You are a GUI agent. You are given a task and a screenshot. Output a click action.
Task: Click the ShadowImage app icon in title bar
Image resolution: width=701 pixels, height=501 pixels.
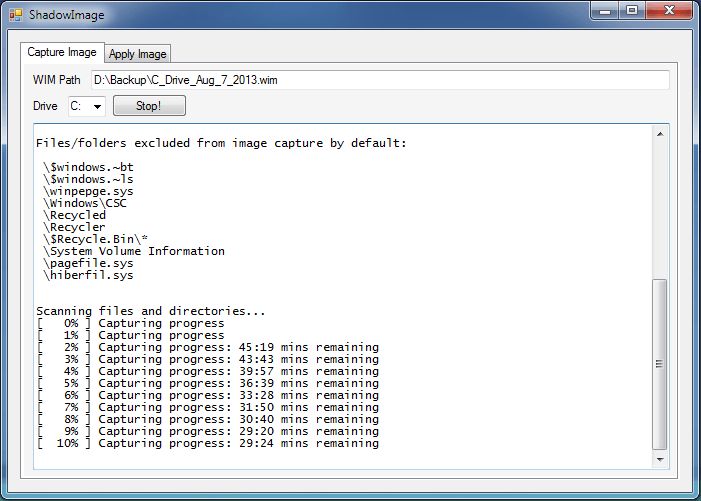pos(14,15)
